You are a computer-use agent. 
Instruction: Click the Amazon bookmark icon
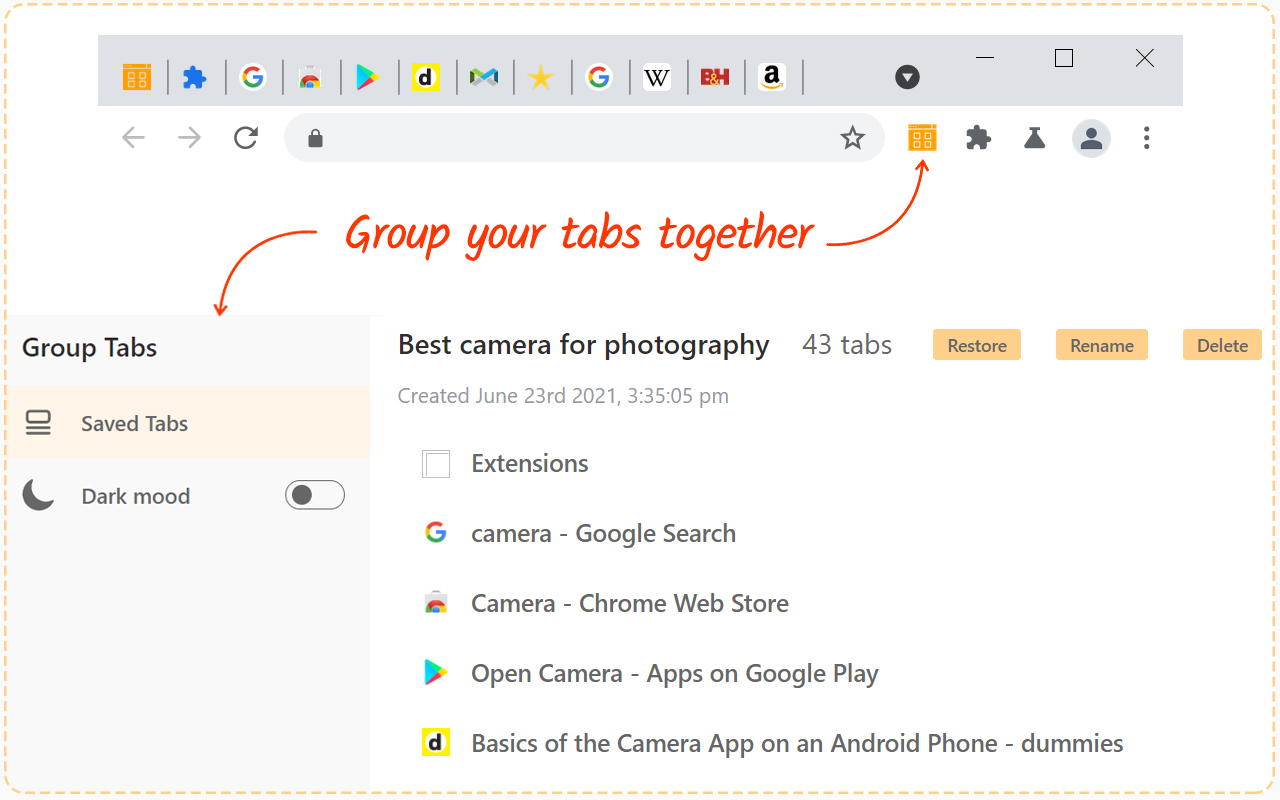click(772, 76)
